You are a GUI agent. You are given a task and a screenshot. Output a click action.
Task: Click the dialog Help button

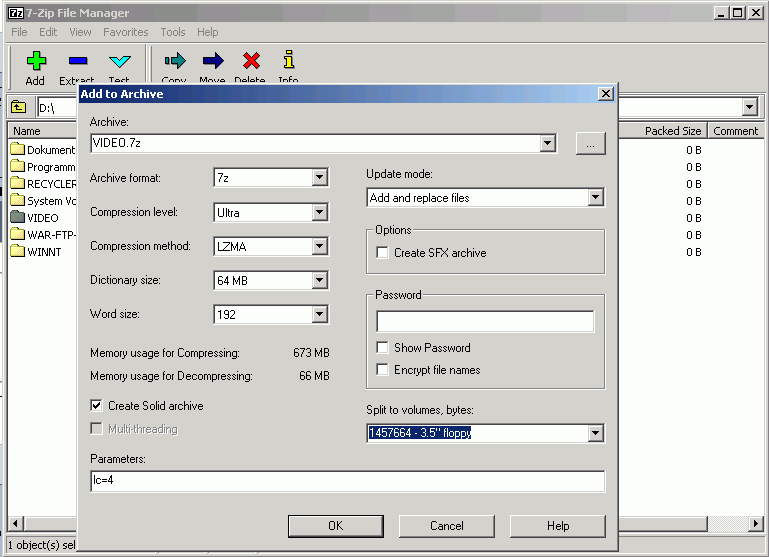coord(558,526)
